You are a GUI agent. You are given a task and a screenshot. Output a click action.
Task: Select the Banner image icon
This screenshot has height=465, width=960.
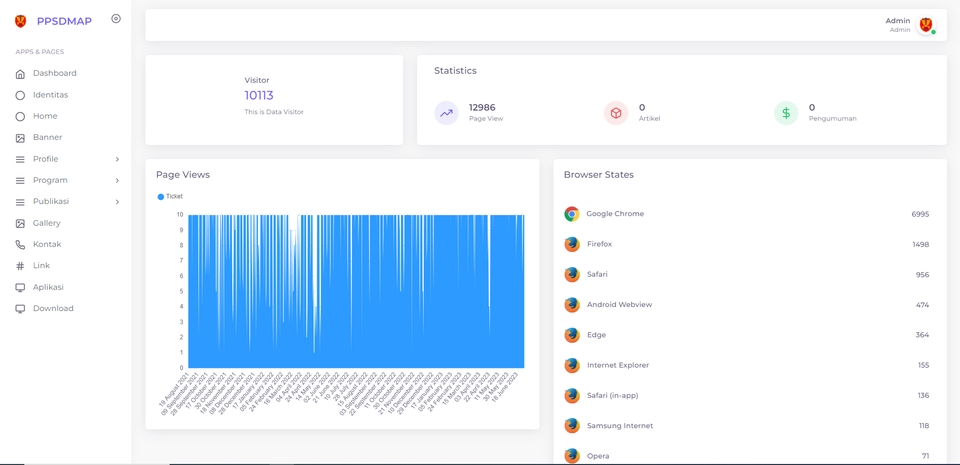click(x=20, y=138)
